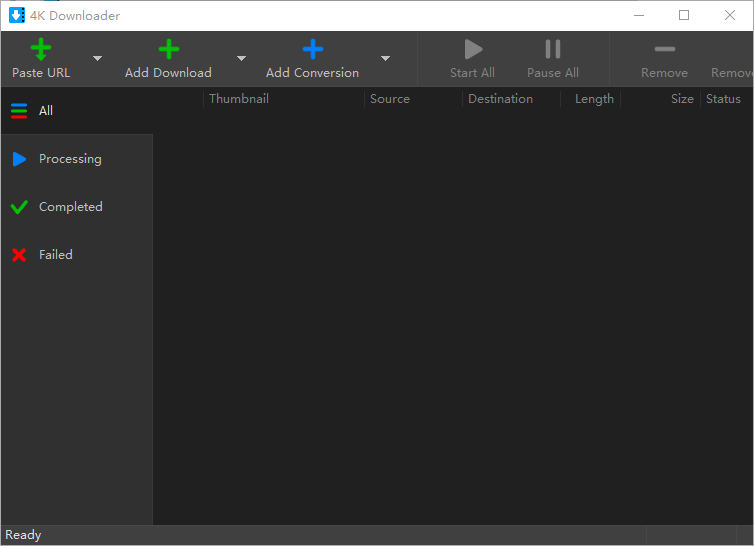
Task: Click the blue Add Conversion plus icon
Action: click(313, 49)
